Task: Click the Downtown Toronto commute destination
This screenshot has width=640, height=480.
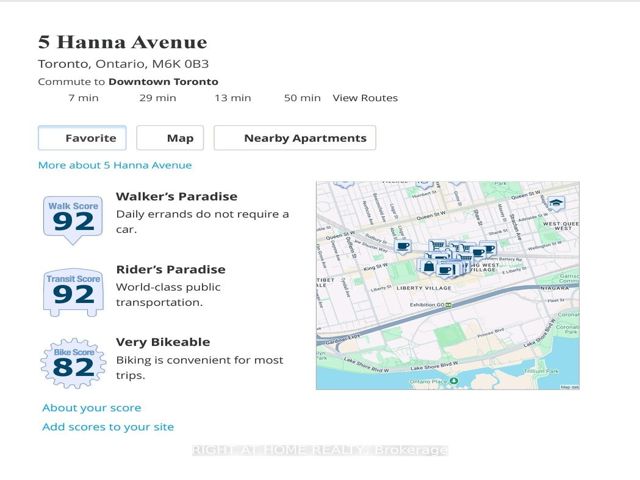Action: (163, 82)
